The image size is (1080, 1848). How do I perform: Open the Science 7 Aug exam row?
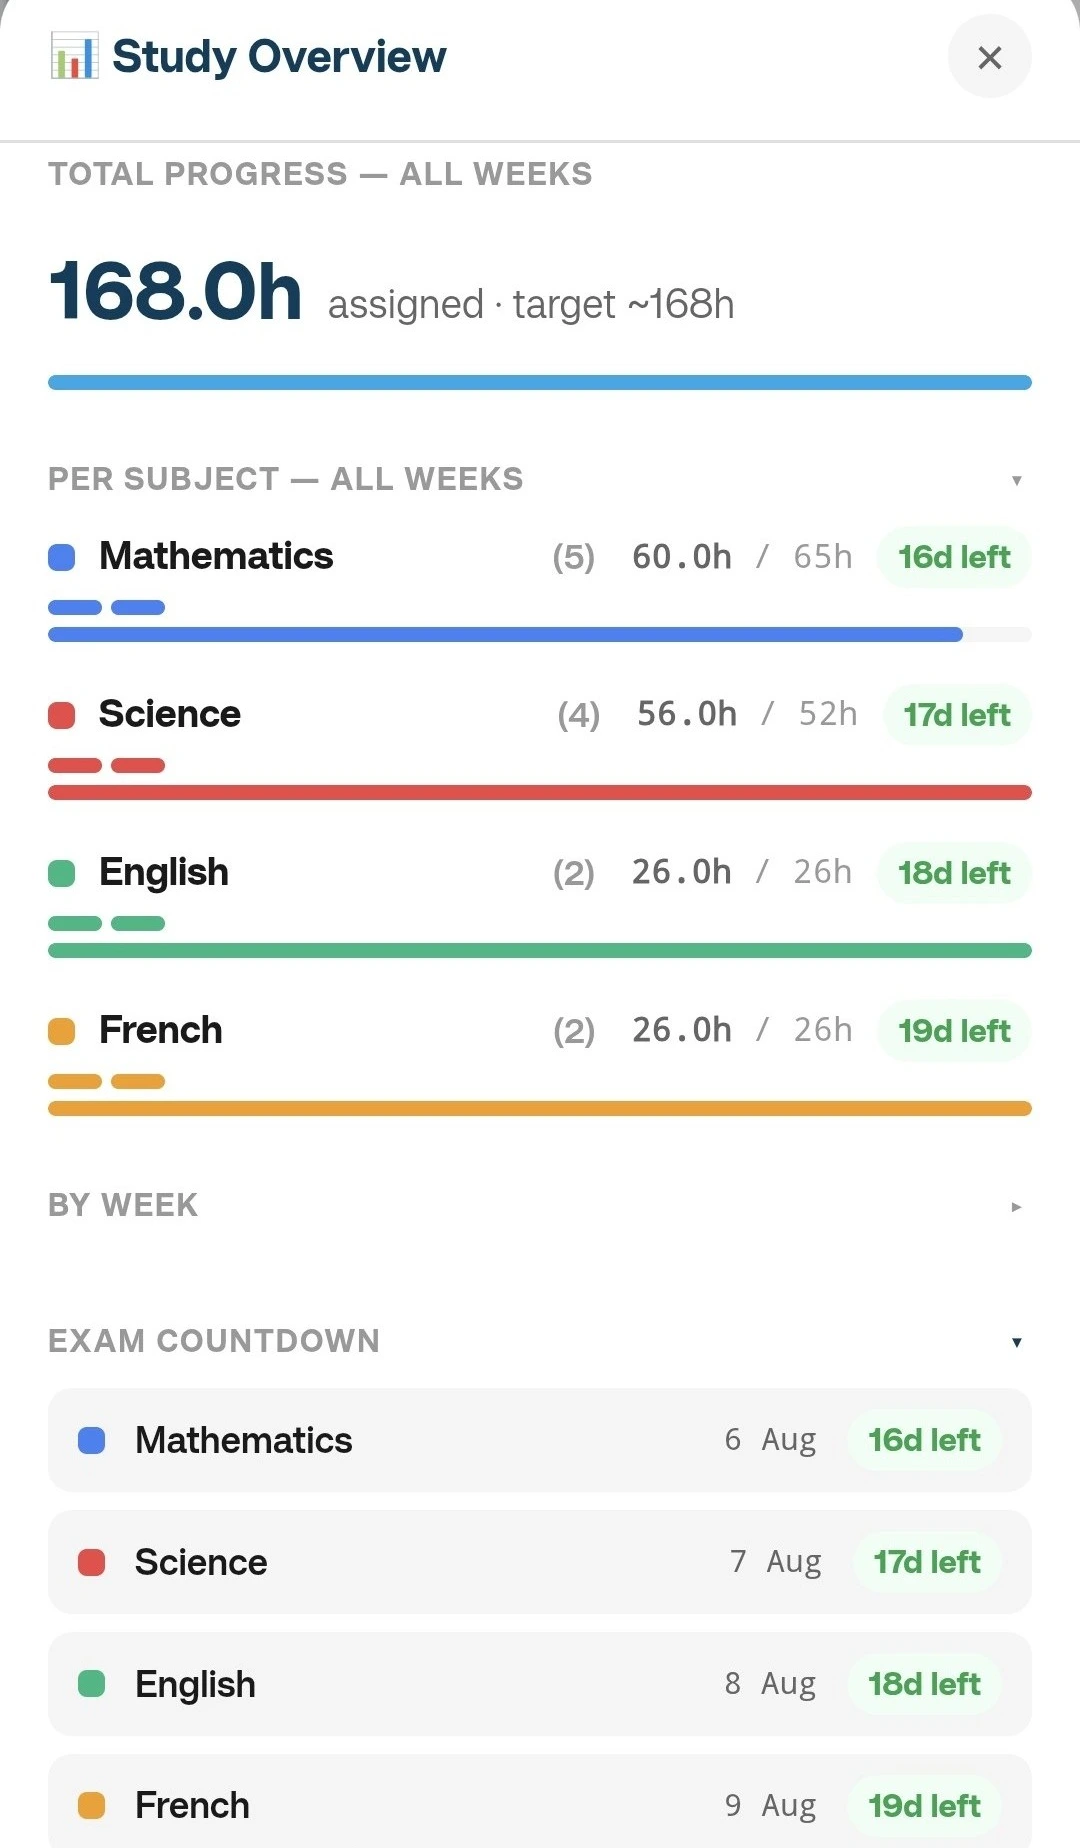tap(540, 1562)
